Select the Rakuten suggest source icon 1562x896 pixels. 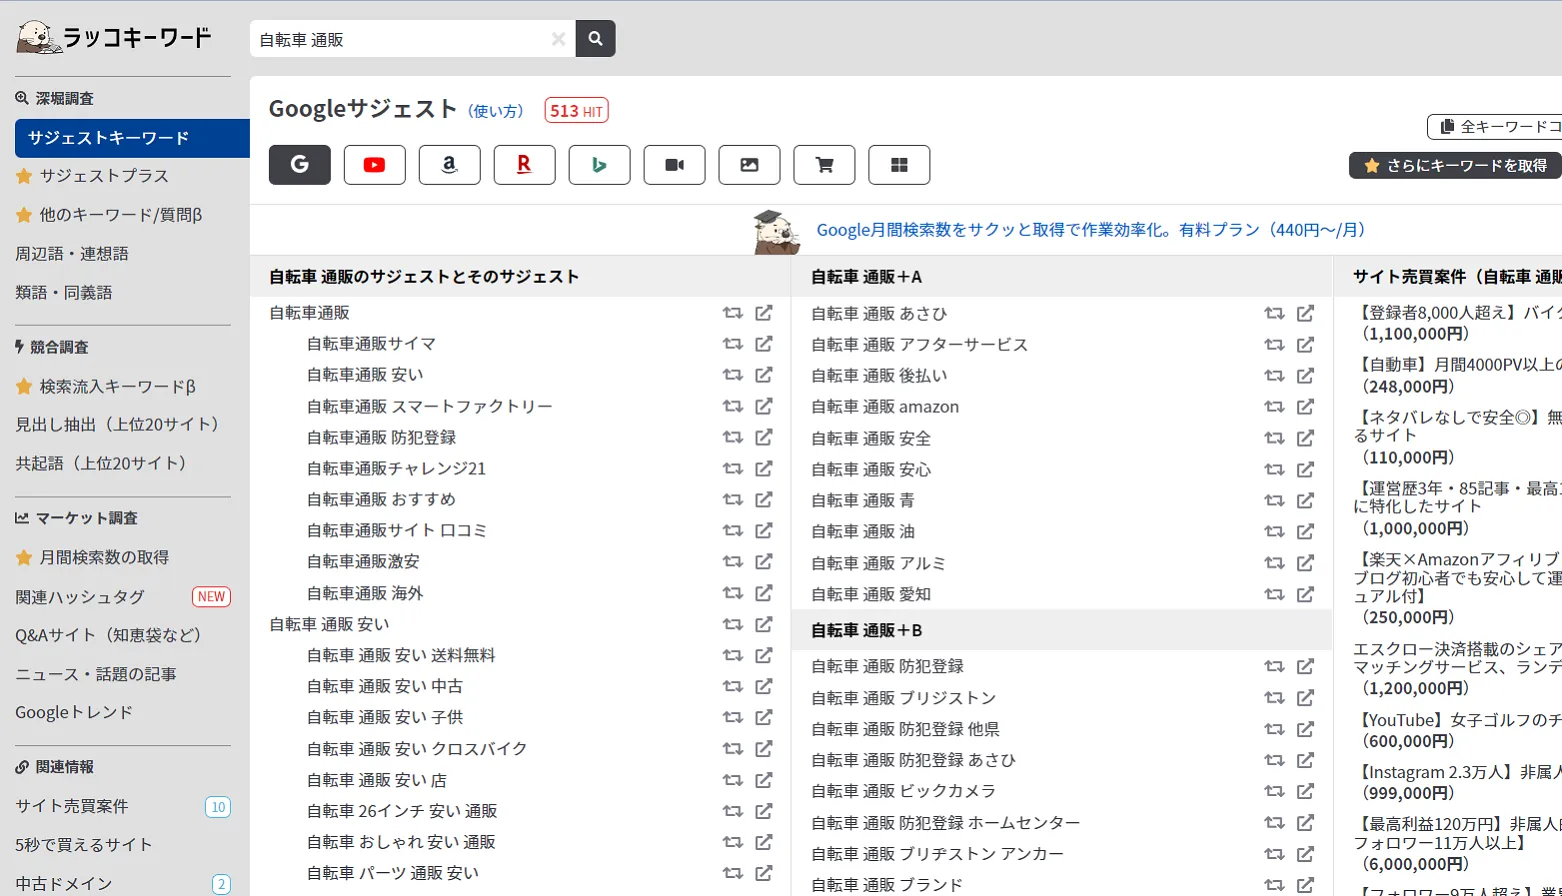[x=525, y=165]
